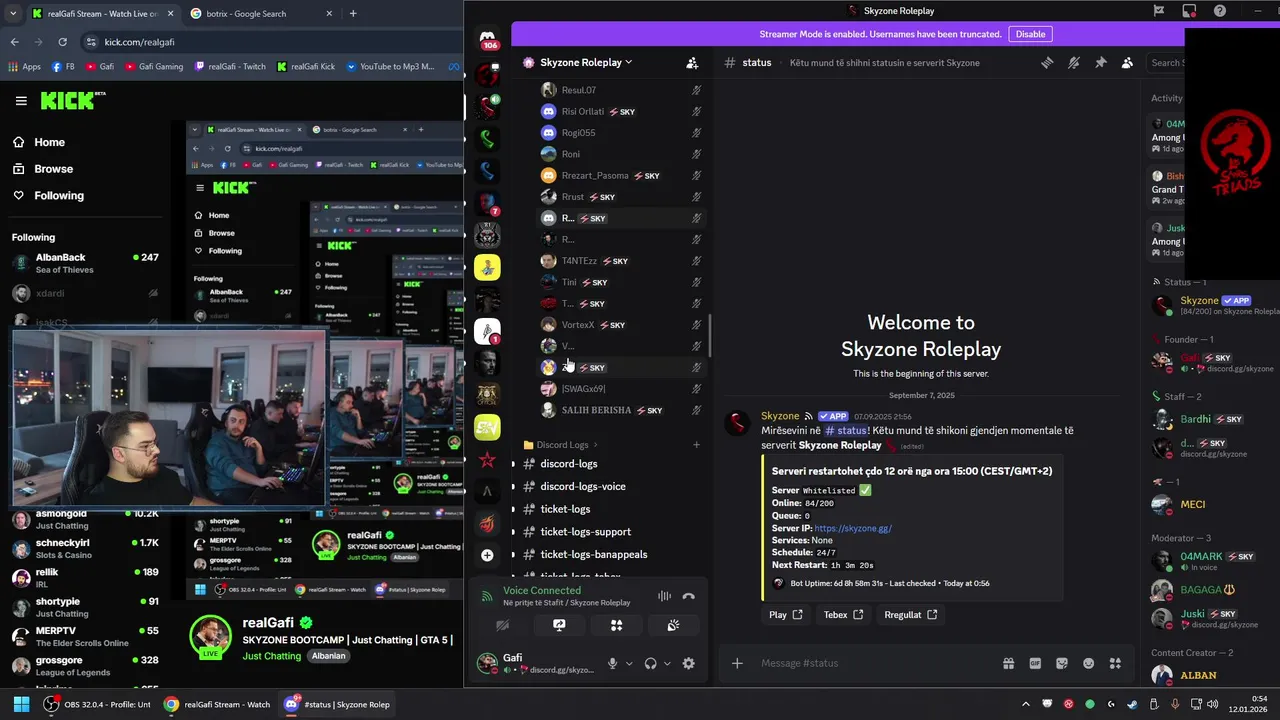The image size is (1280, 720).
Task: Open the yellow Snapchat-style server icon
Action: click(487, 267)
